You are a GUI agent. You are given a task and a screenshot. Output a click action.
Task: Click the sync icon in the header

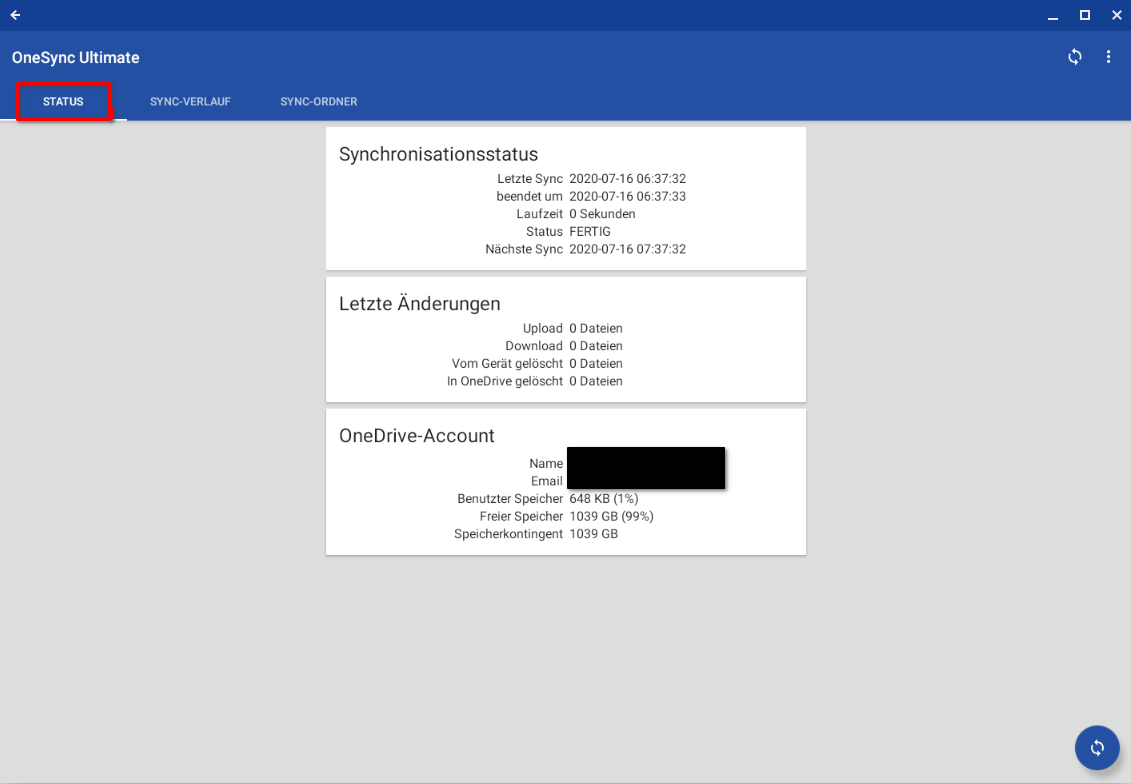click(1075, 57)
